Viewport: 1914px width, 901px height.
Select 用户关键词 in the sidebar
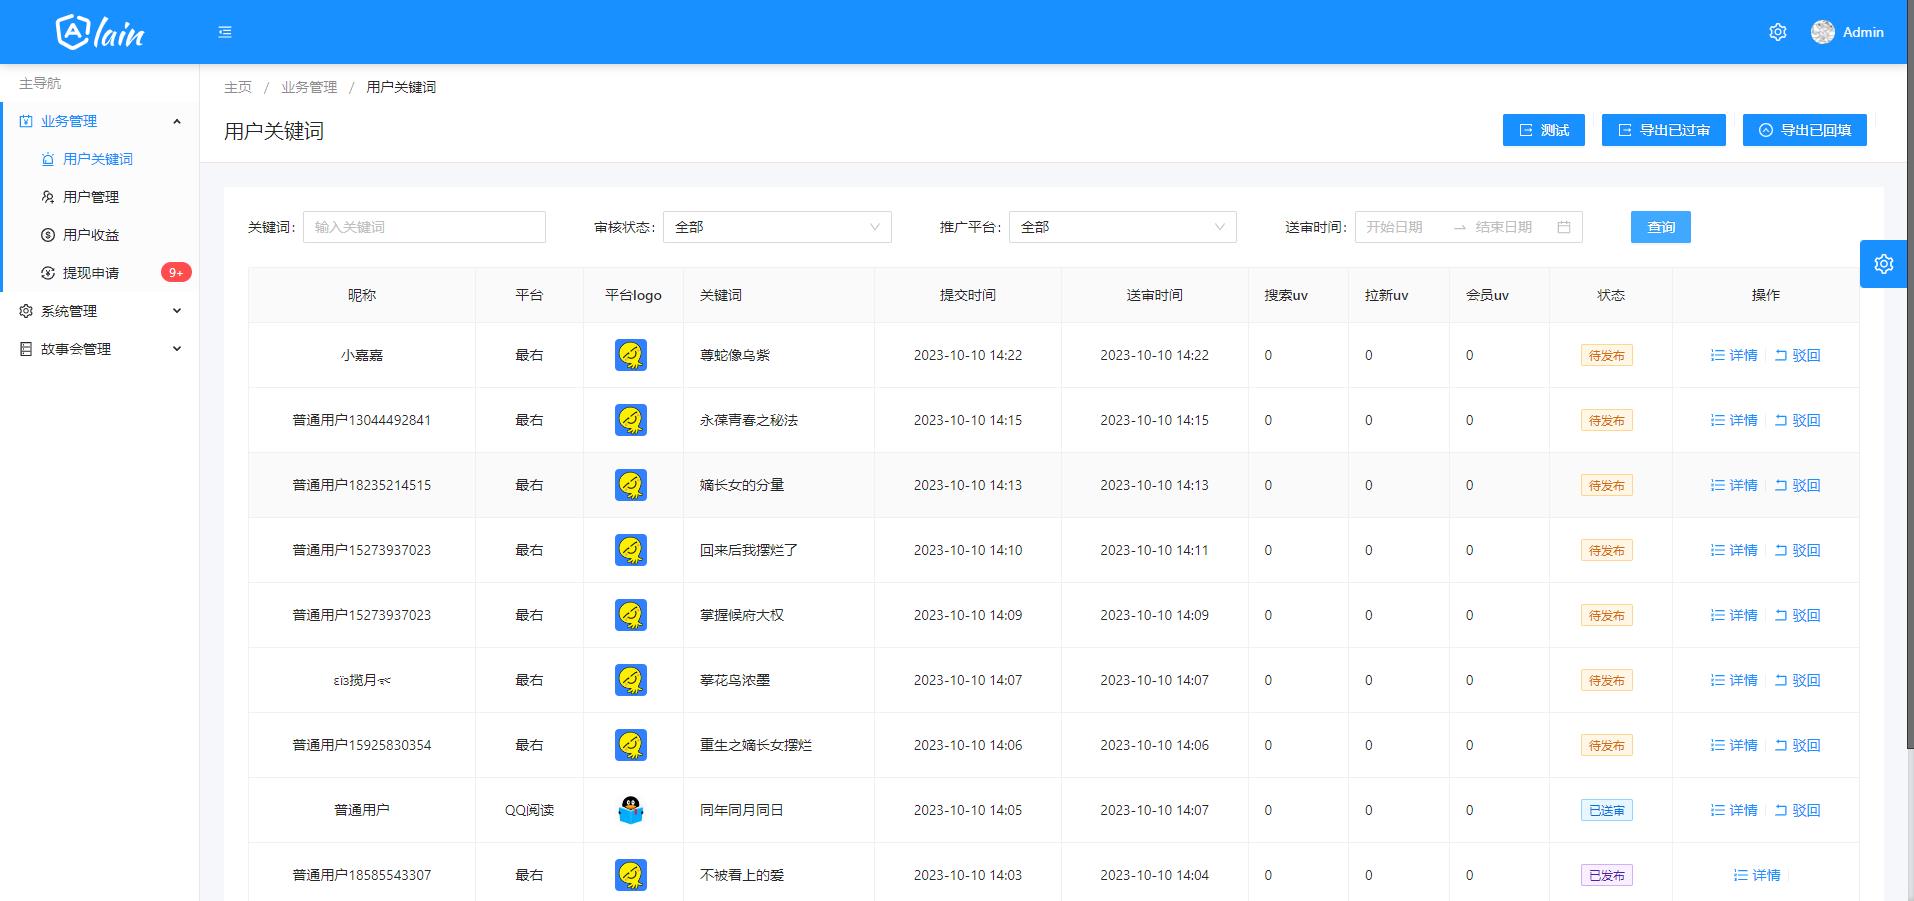click(x=100, y=159)
